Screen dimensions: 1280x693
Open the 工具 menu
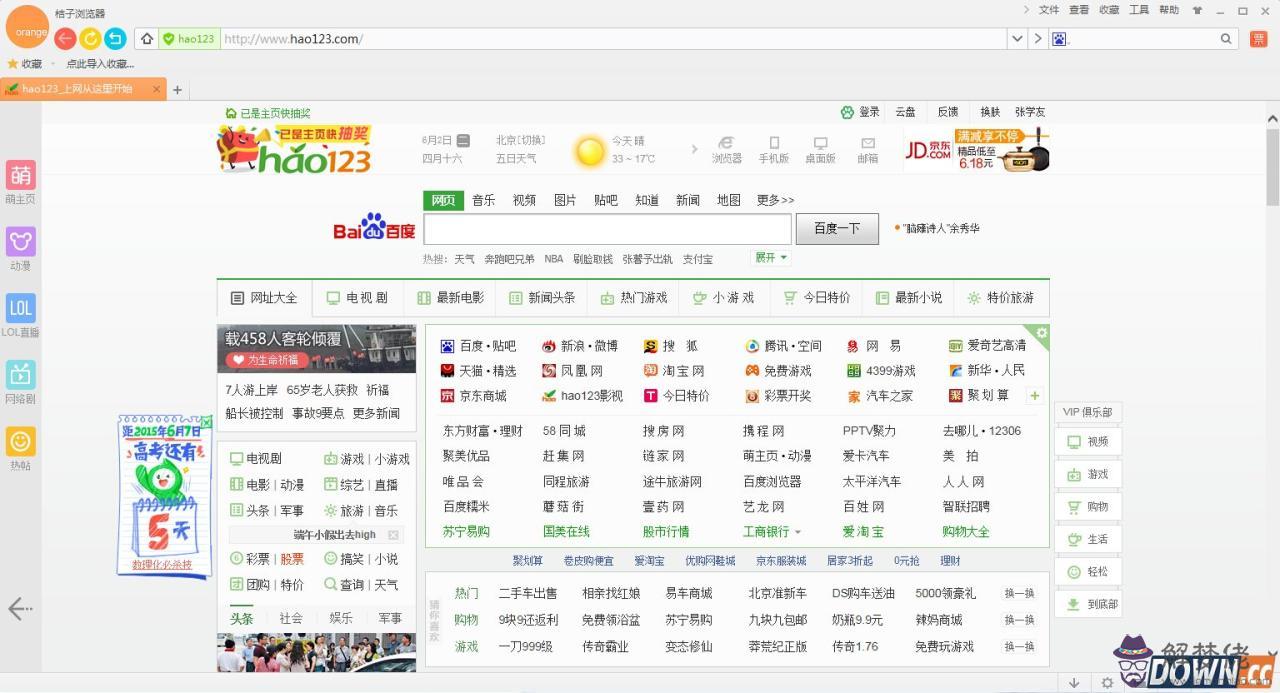(1139, 10)
